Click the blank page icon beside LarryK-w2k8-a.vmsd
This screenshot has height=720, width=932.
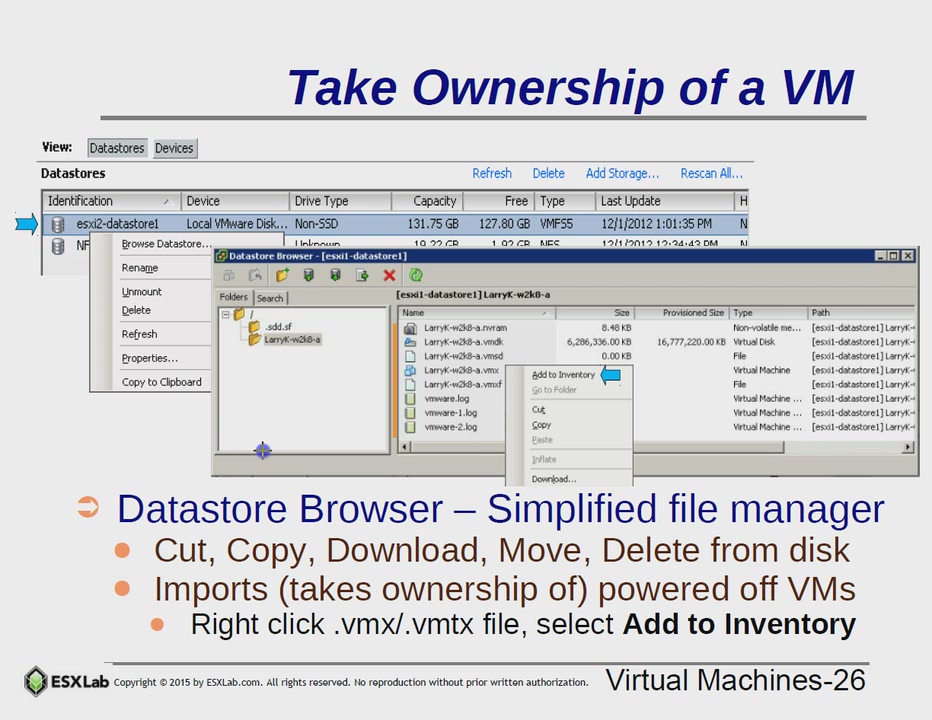point(410,356)
